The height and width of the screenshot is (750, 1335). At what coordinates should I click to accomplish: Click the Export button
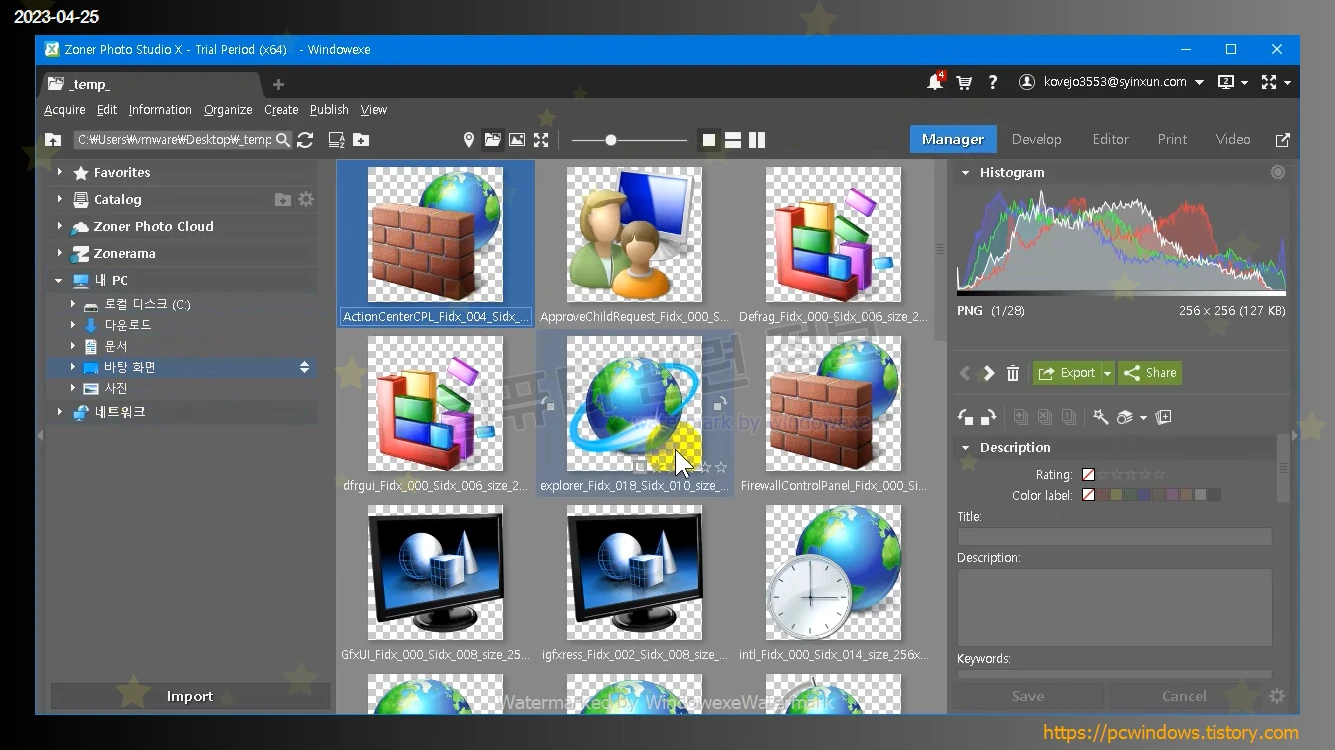point(1067,373)
